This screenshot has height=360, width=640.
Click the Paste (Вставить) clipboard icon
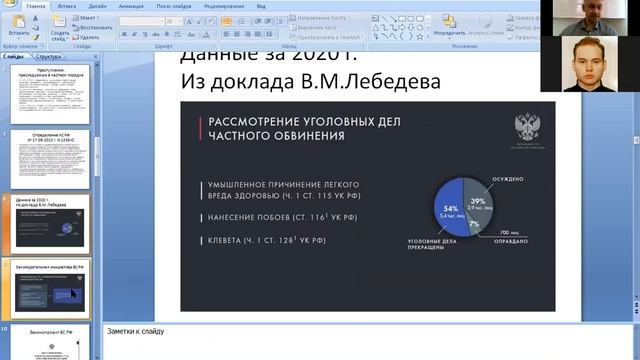tap(18, 21)
